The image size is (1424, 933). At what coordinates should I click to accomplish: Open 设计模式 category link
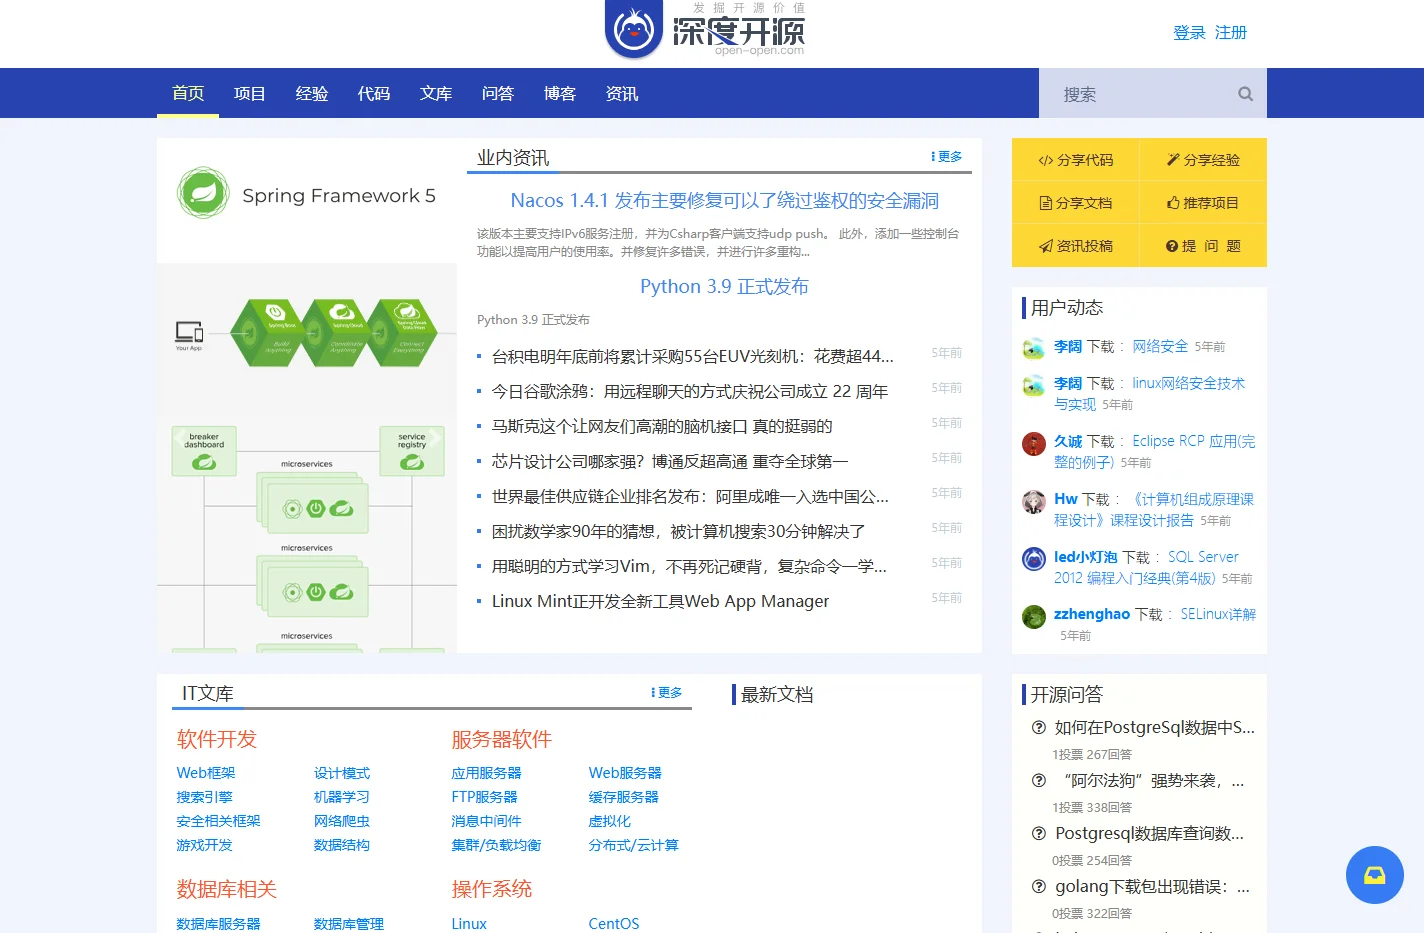point(342,773)
